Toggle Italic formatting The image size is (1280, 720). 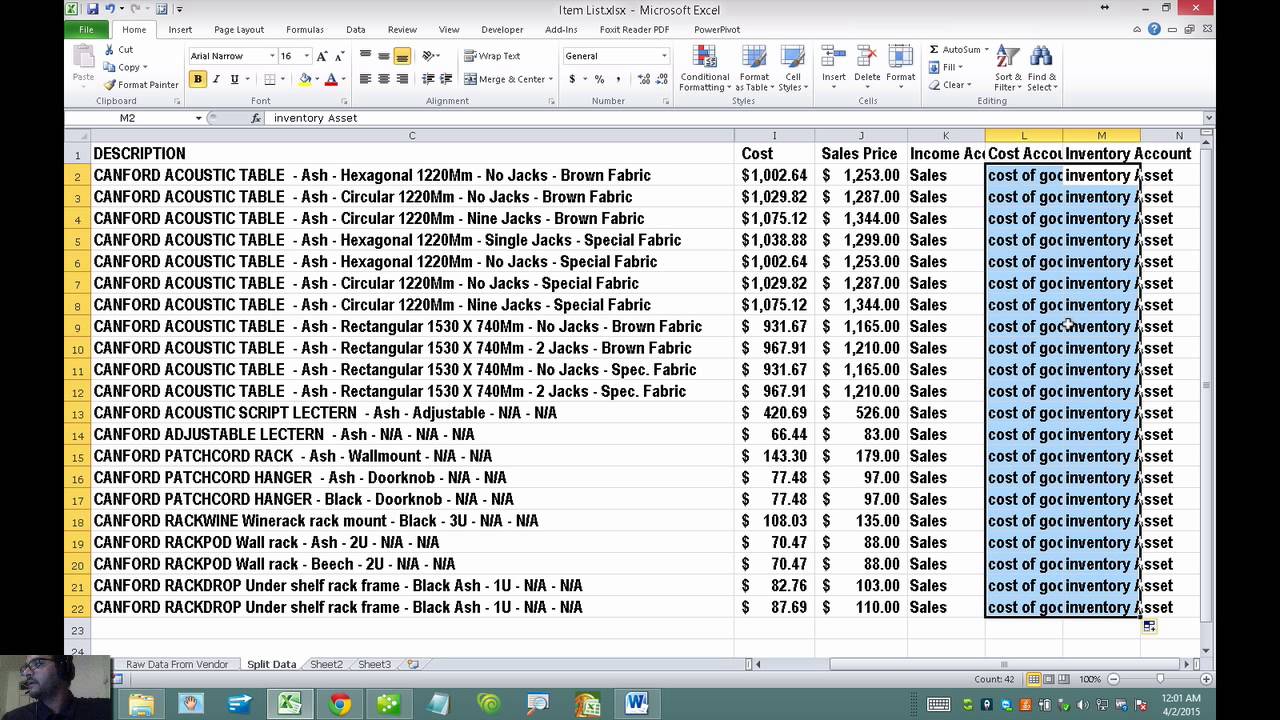click(x=215, y=79)
